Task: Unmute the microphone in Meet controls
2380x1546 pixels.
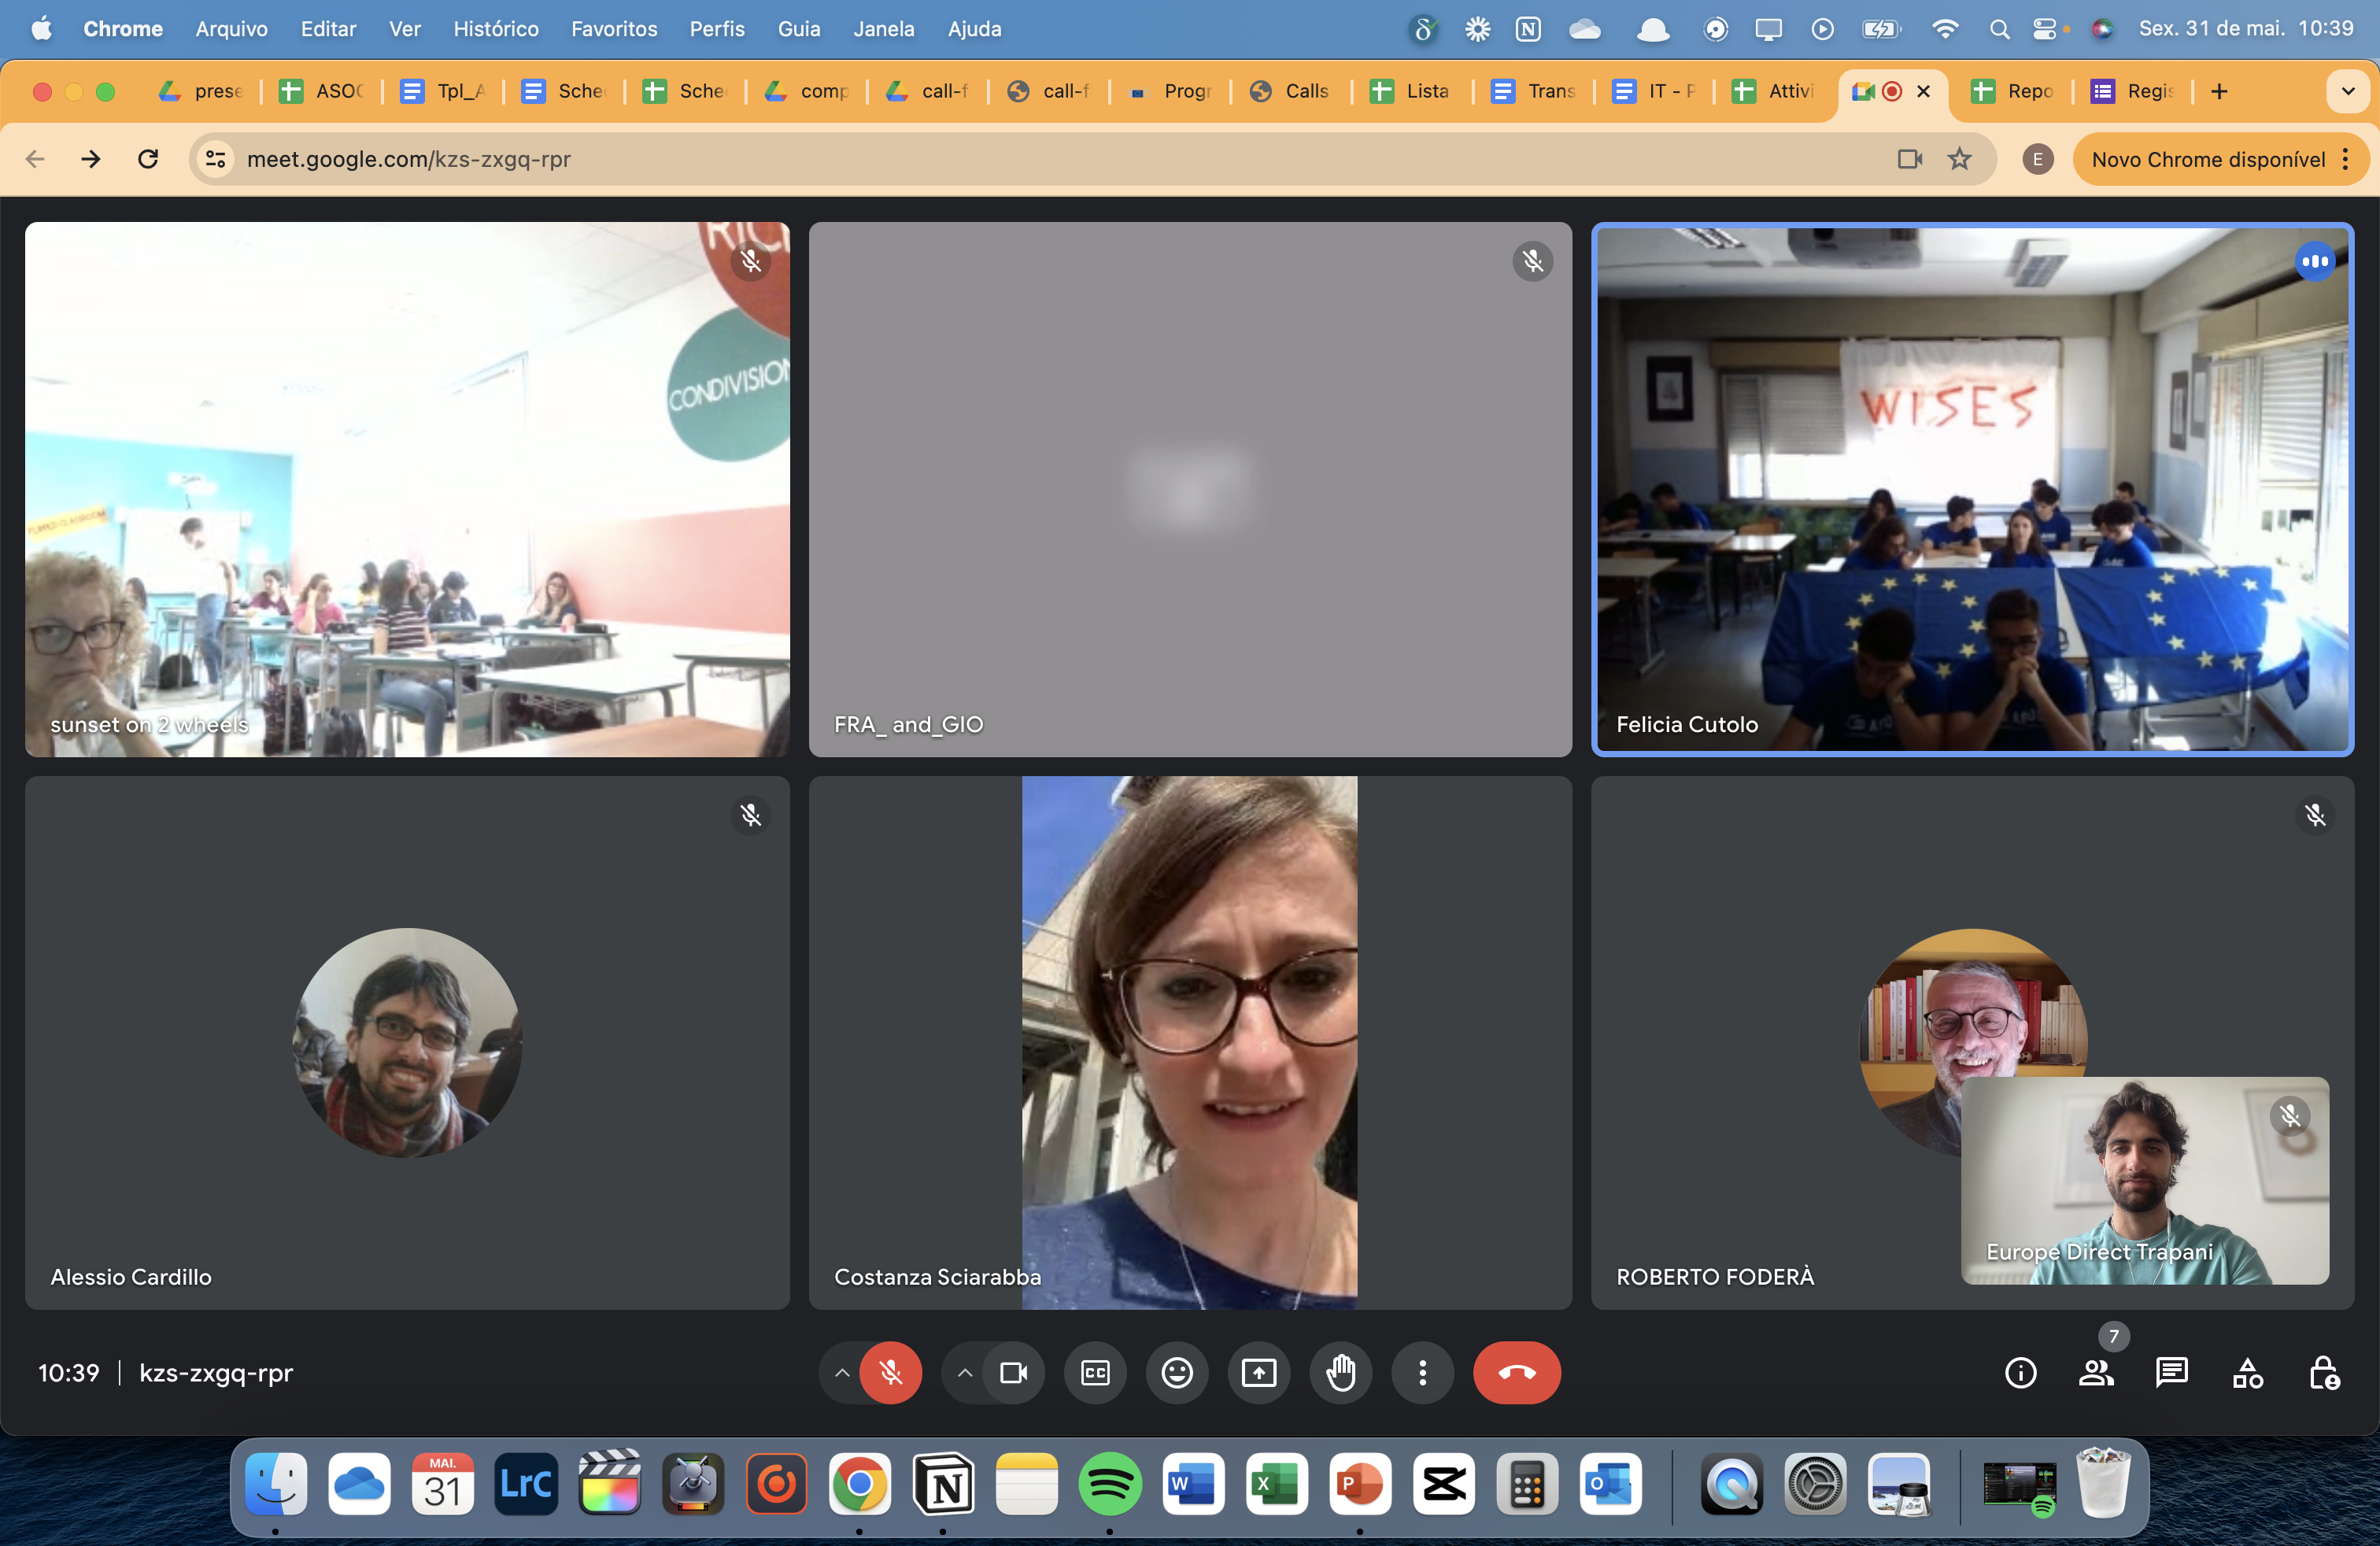Action: tap(890, 1373)
